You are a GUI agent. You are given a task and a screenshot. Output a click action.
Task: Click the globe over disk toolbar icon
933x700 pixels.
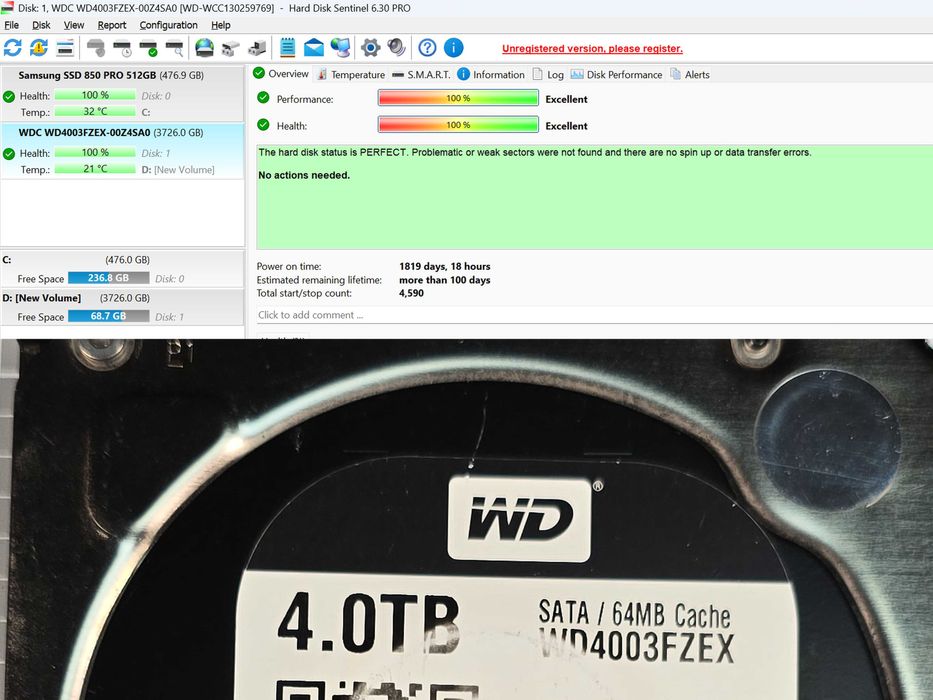tap(204, 48)
